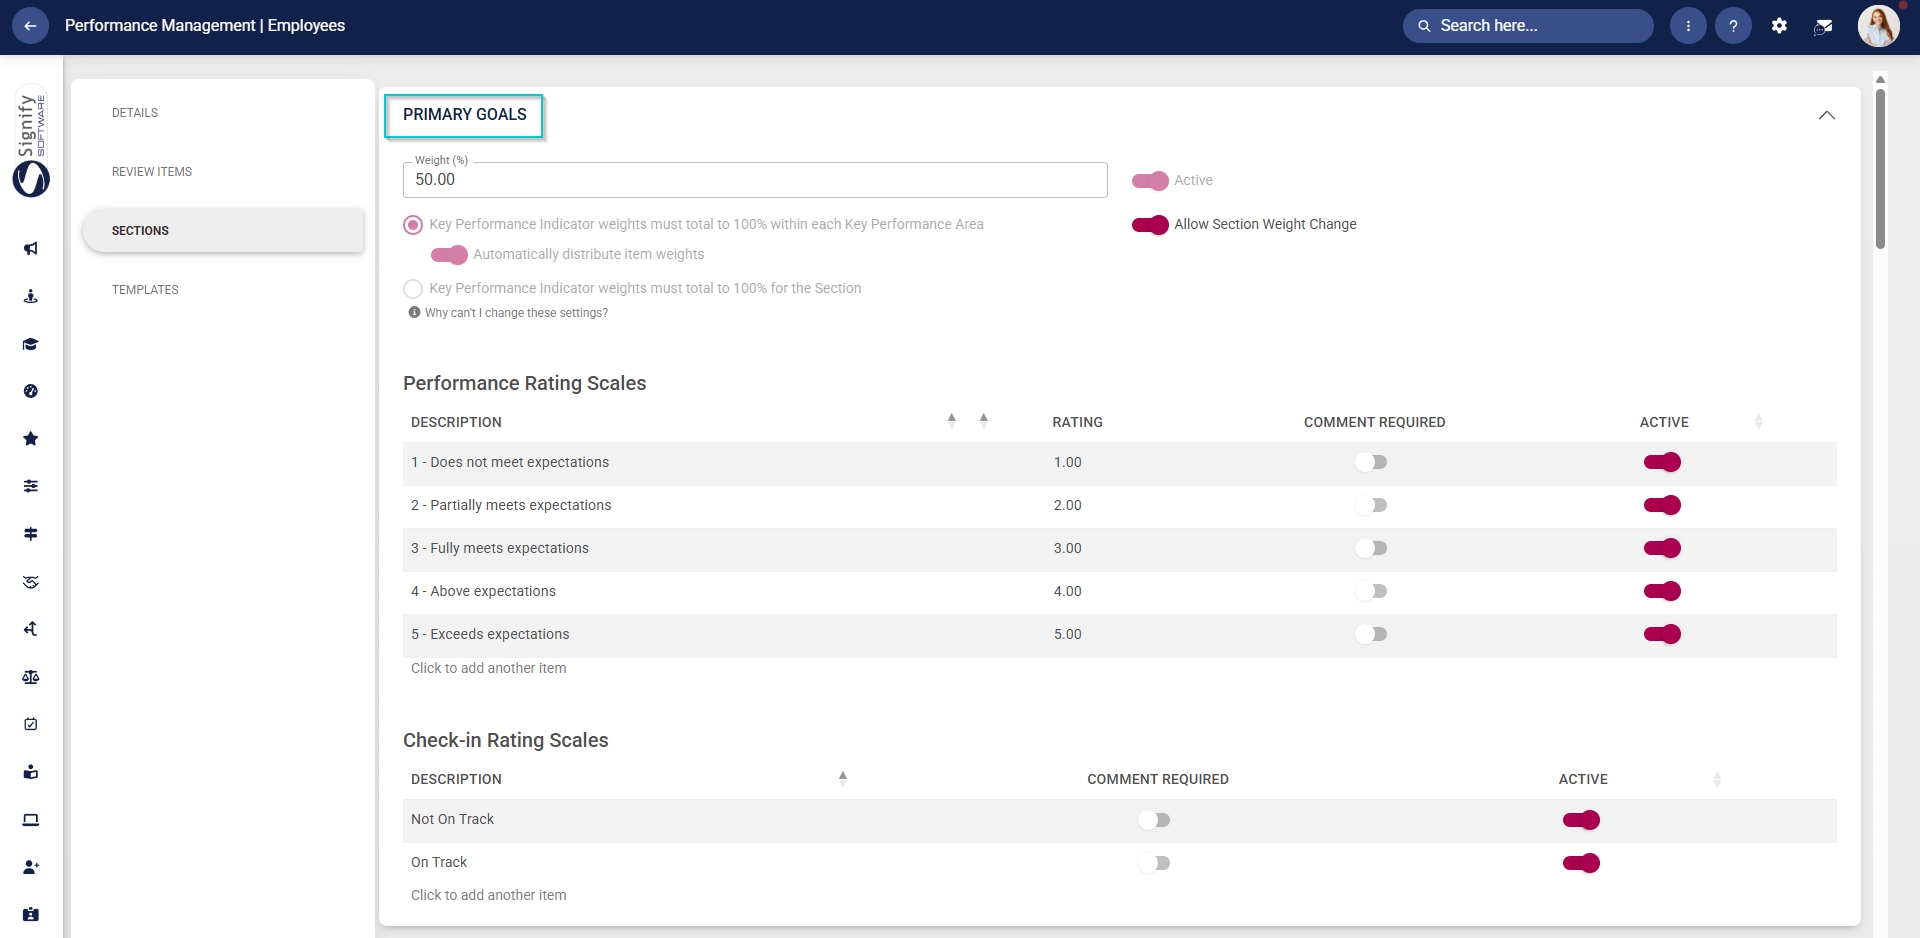This screenshot has width=1920, height=938.
Task: Add another Performance Rating Scales item
Action: point(489,668)
